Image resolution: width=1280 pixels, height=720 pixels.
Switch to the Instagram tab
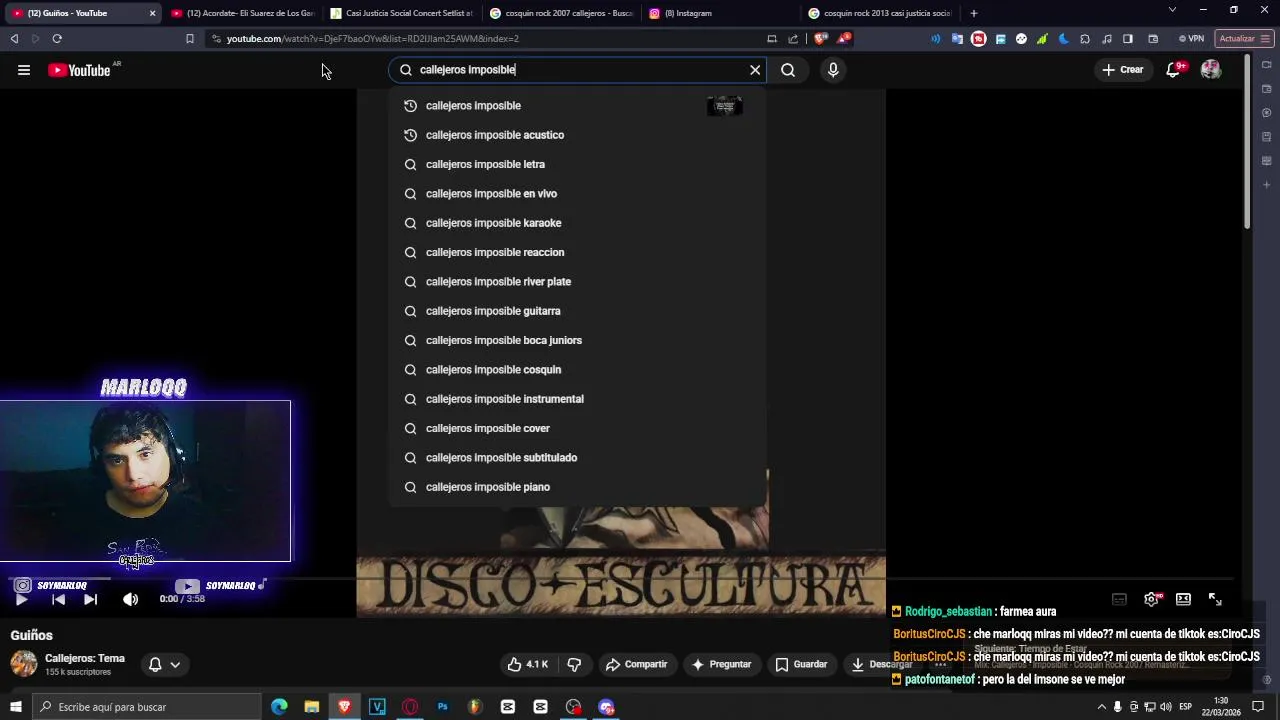click(720, 13)
